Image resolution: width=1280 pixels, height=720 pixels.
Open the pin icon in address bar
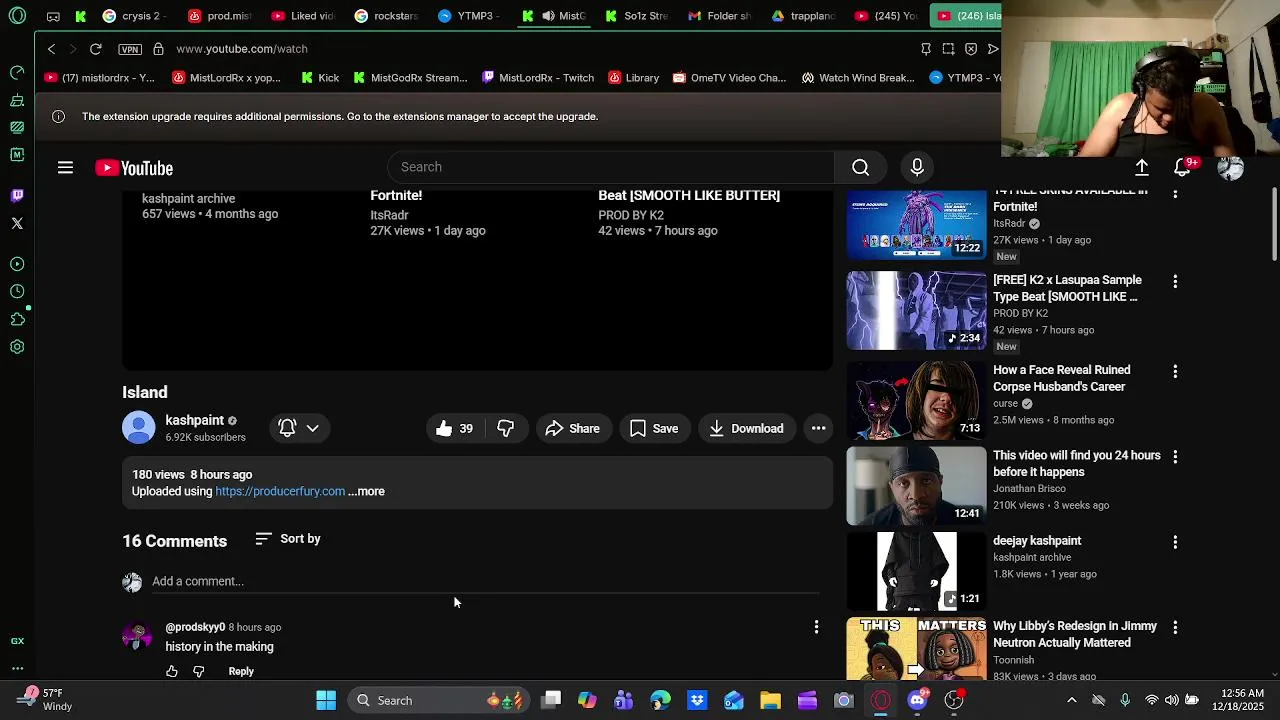[925, 49]
